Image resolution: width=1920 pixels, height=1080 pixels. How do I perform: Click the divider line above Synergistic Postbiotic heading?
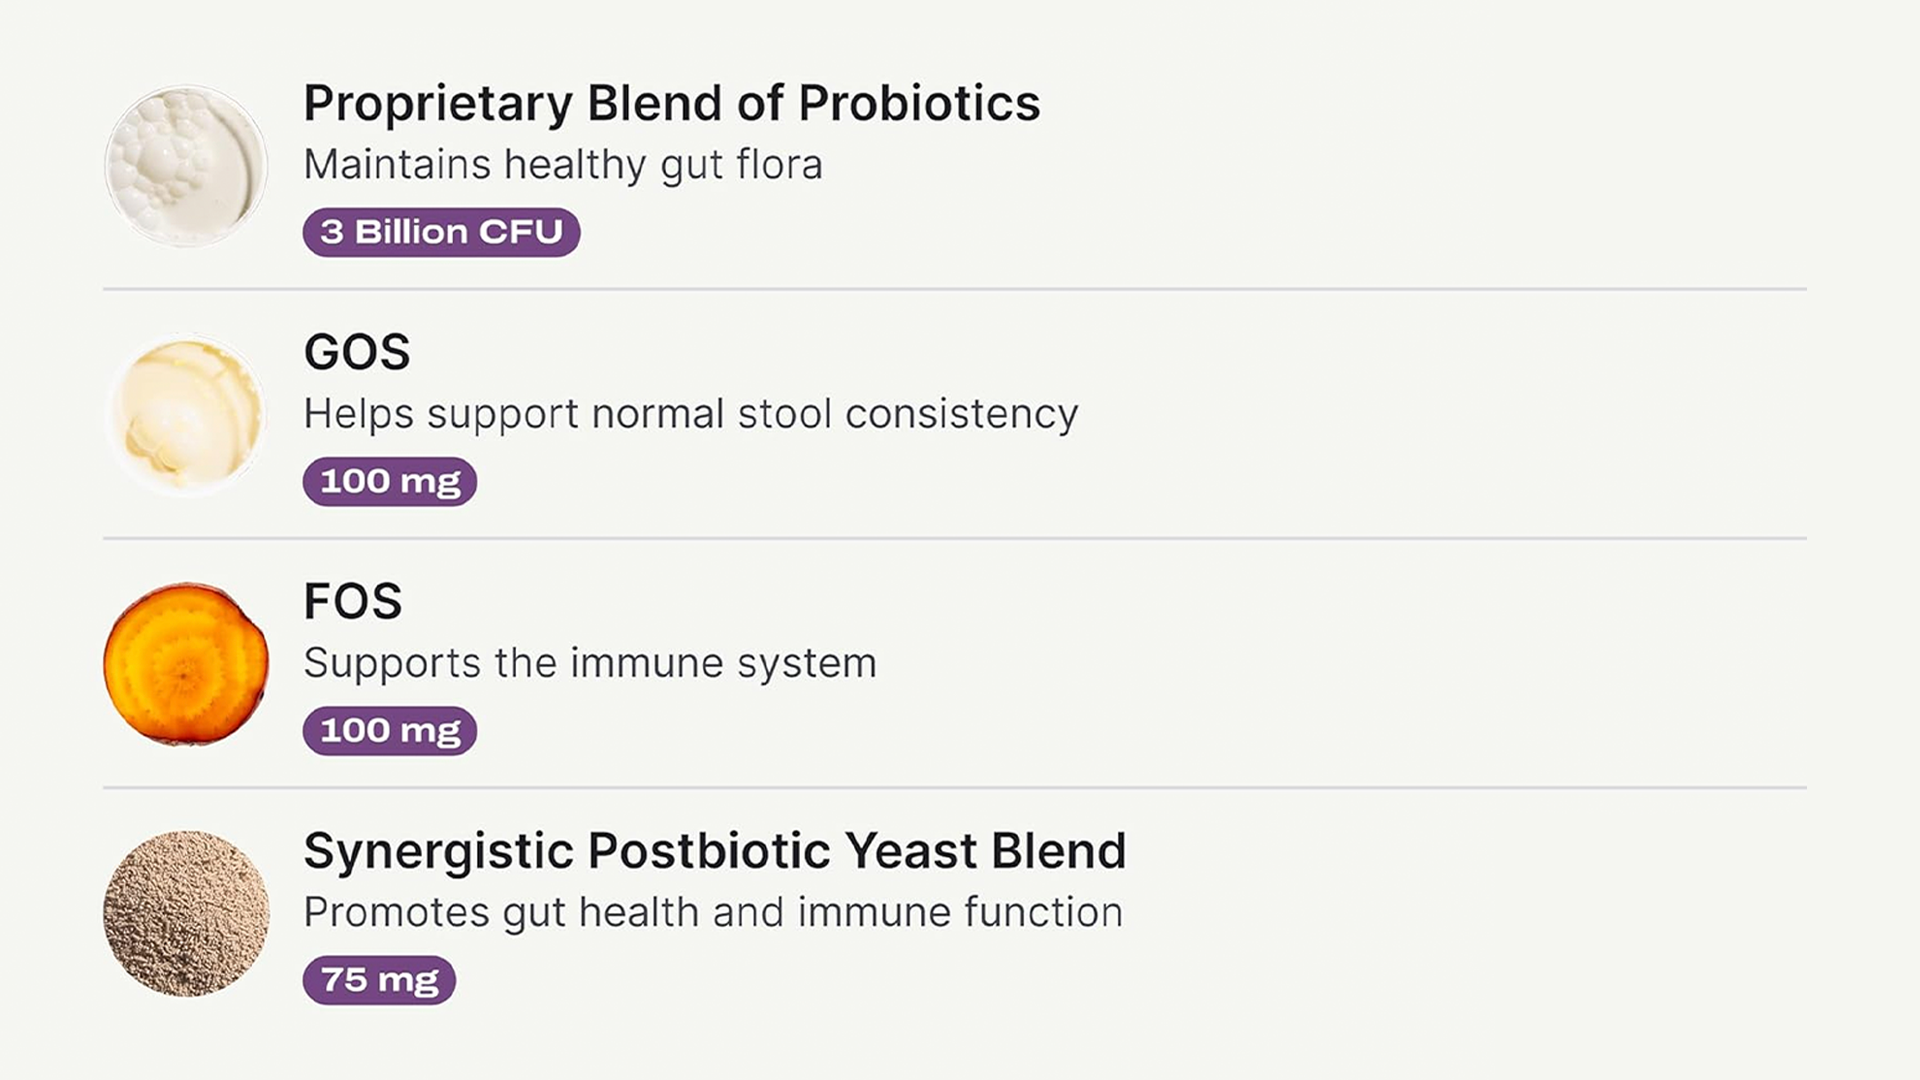click(x=954, y=787)
